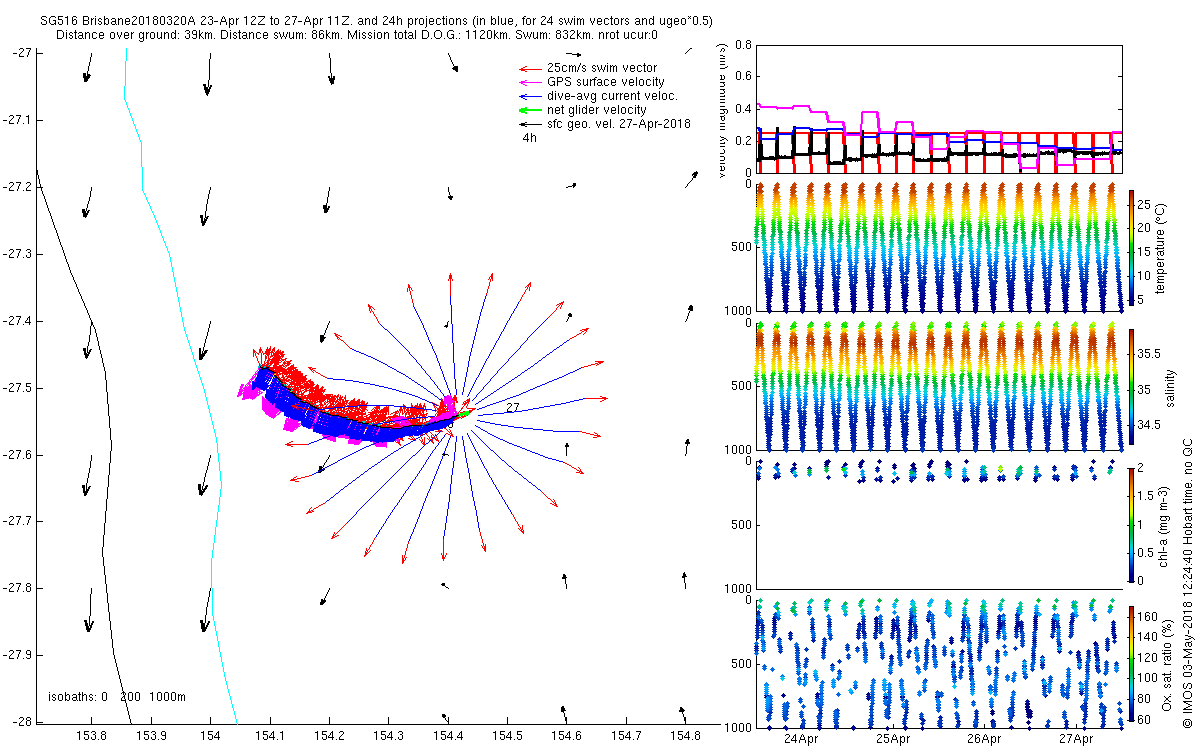Screen dimensions: 1200x750
Task: Click the '25' temperature colorbar tick
Action: [x=1146, y=203]
